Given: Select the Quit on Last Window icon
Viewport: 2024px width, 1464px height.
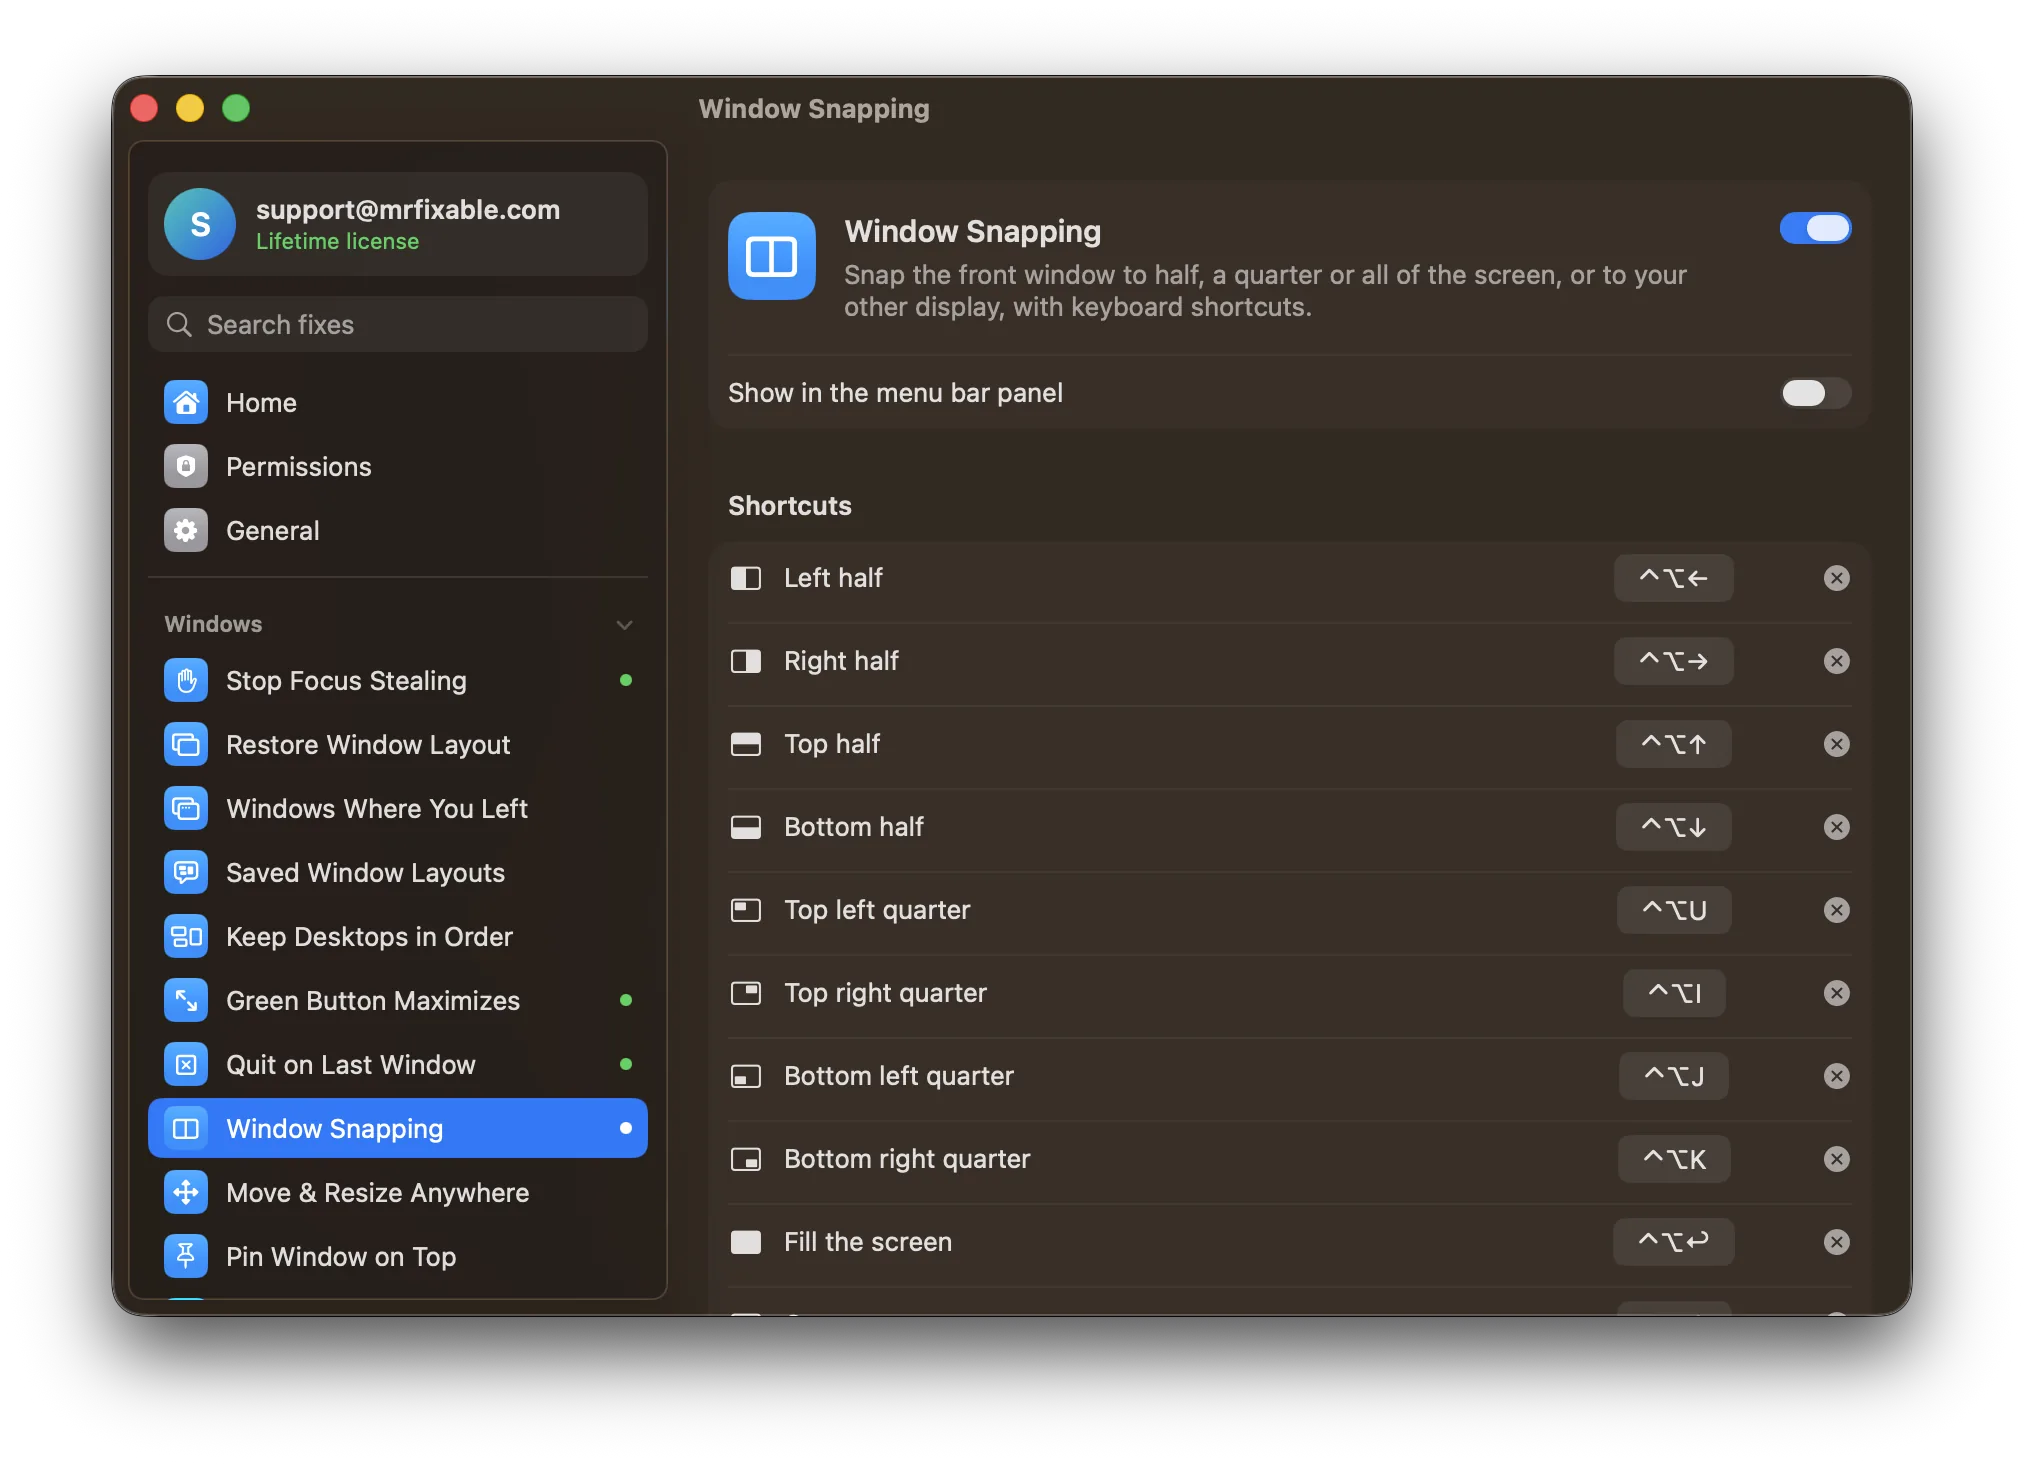Looking at the screenshot, I should [x=186, y=1065].
